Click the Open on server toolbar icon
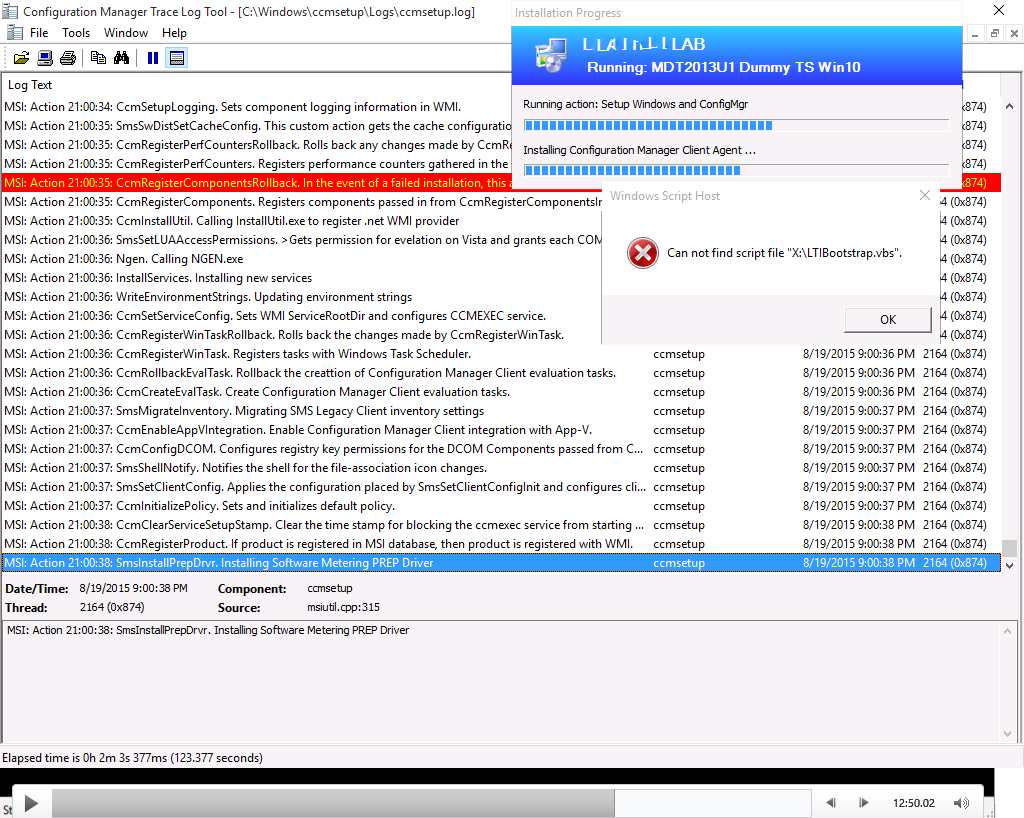The width and height of the screenshot is (1024, 818). [x=45, y=58]
